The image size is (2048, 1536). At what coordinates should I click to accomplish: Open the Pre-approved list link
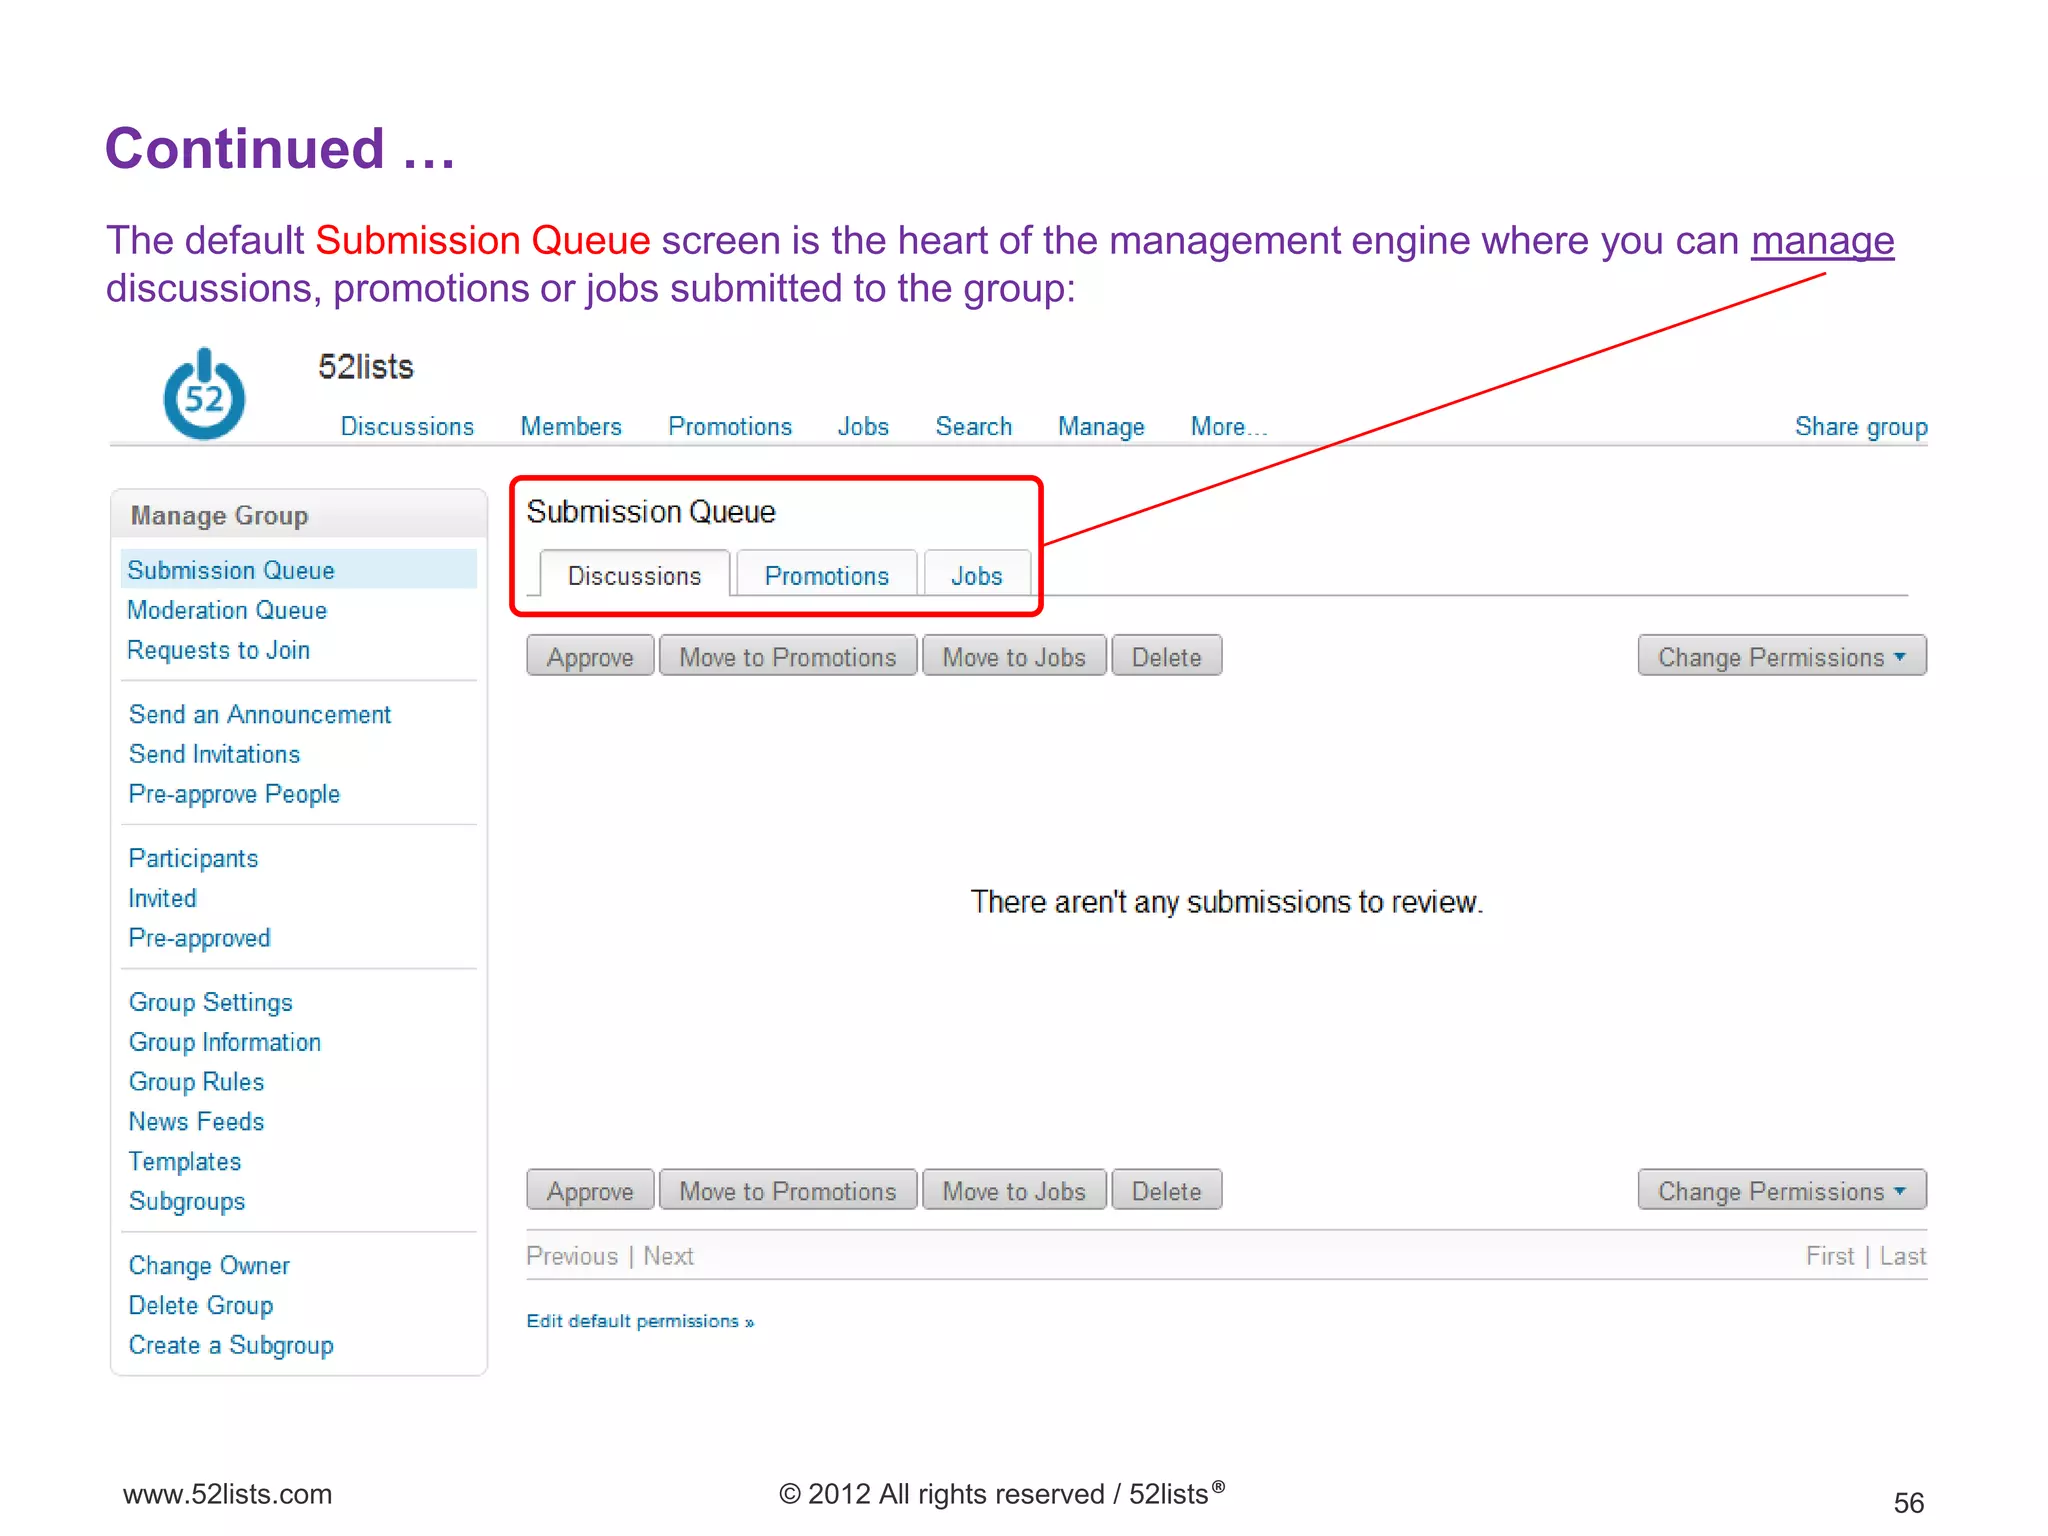(199, 938)
